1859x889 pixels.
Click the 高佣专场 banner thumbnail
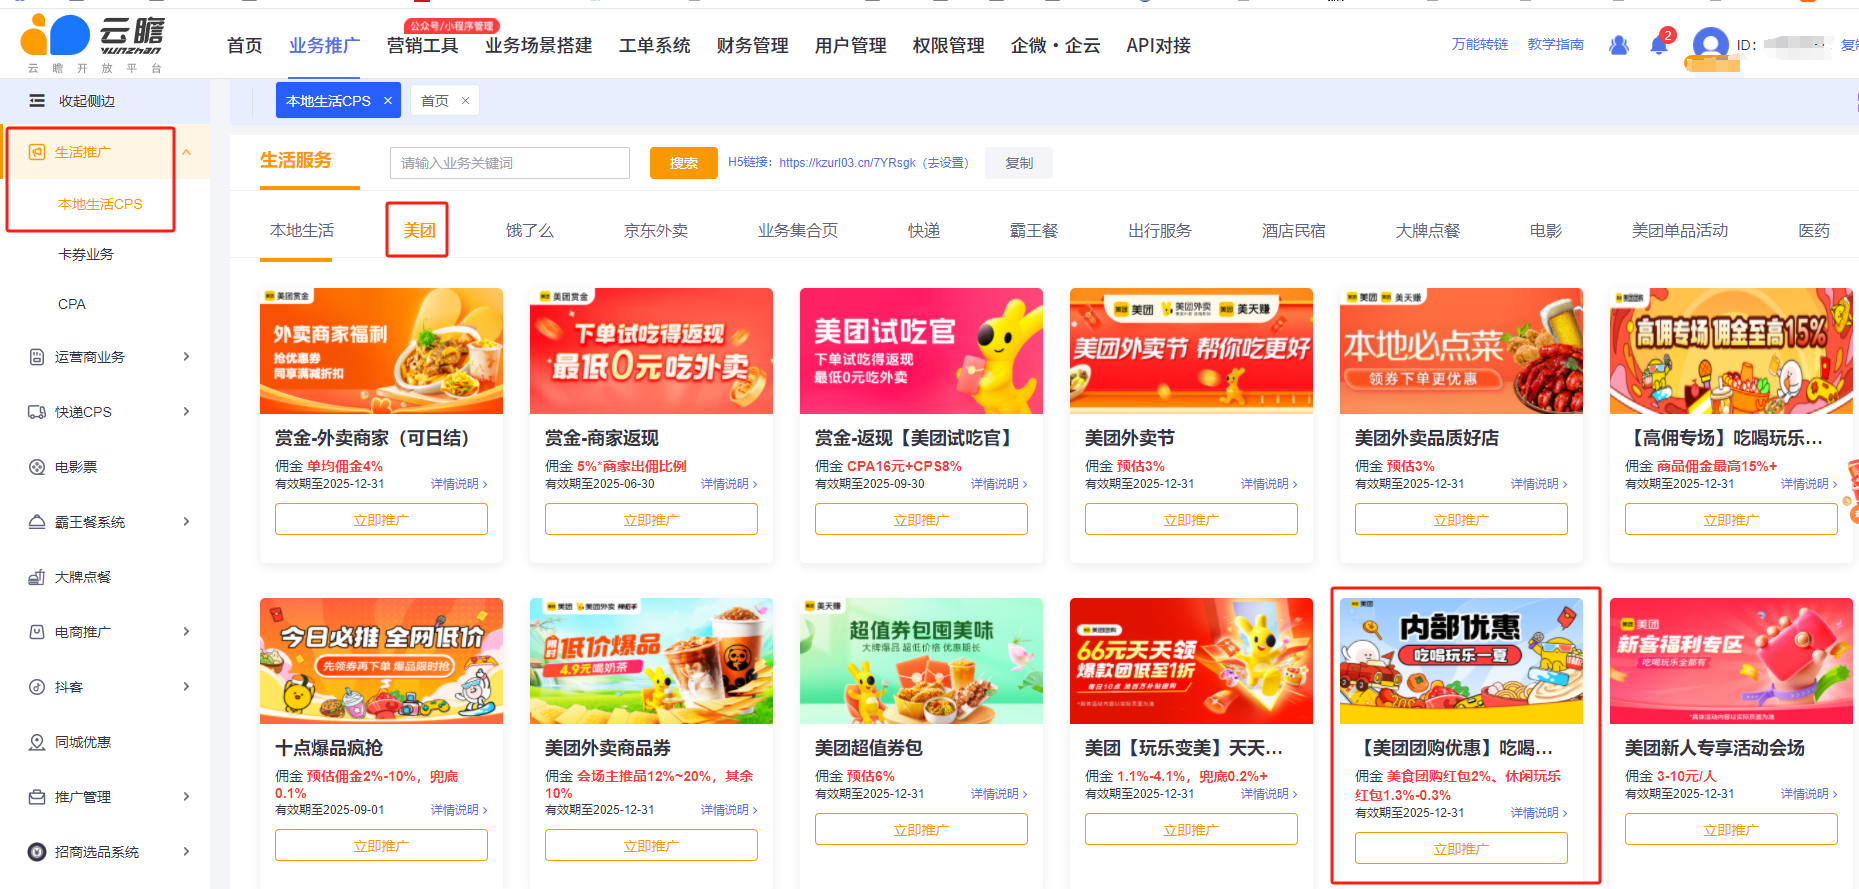pyautogui.click(x=1731, y=351)
